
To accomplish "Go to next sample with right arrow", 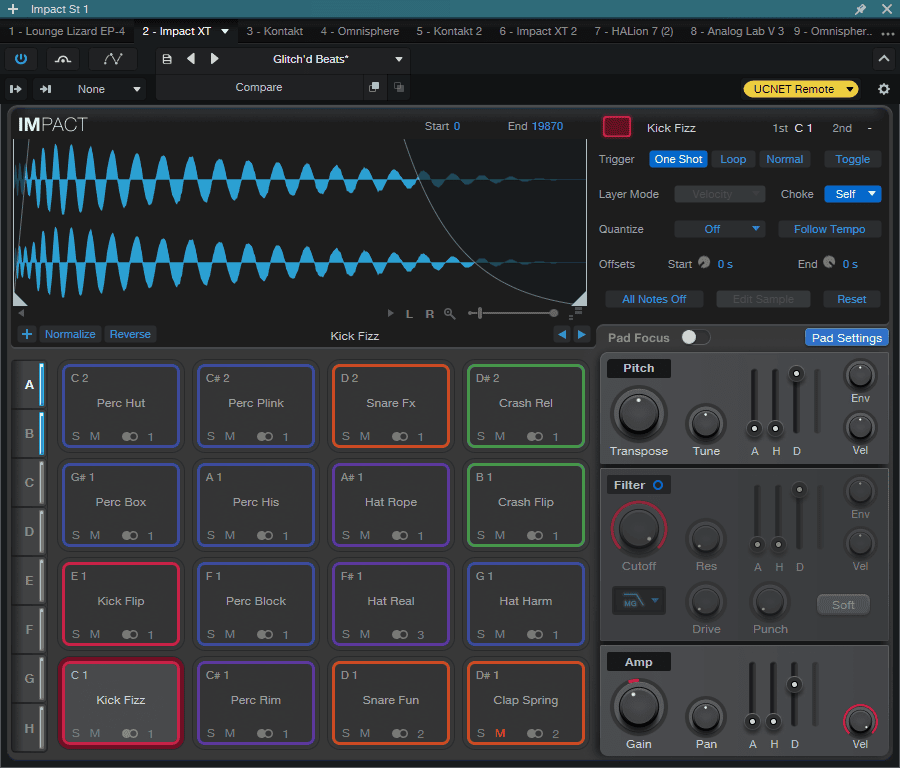I will (x=581, y=335).
